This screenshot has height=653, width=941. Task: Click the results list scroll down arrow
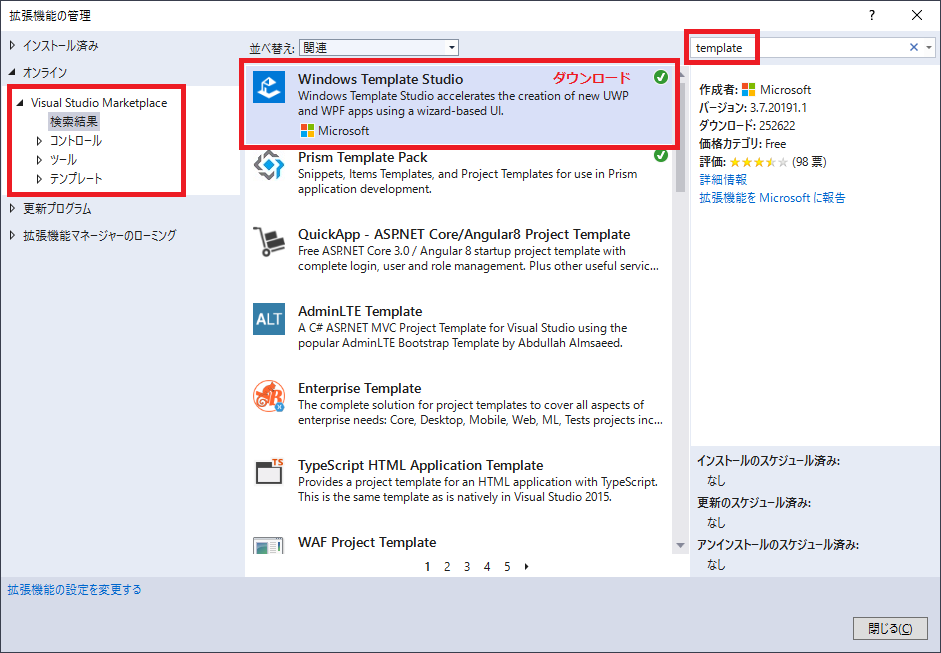[x=680, y=545]
